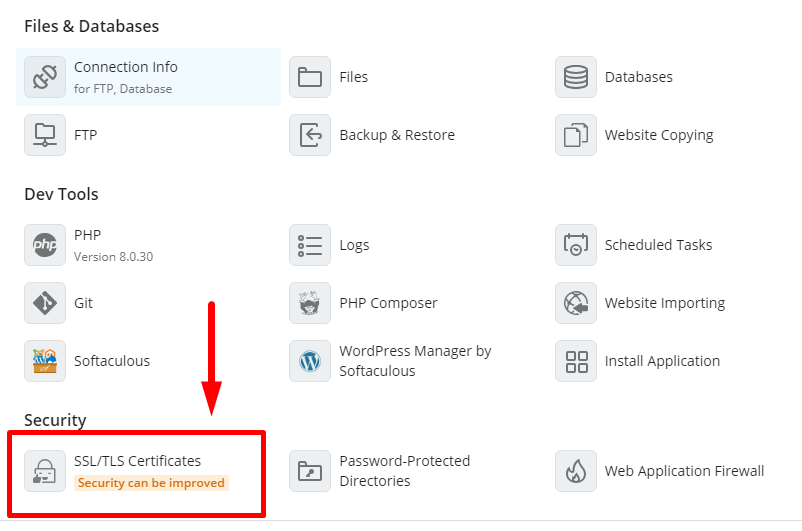Open the Databases cylinder icon
802x531 pixels.
[576, 77]
